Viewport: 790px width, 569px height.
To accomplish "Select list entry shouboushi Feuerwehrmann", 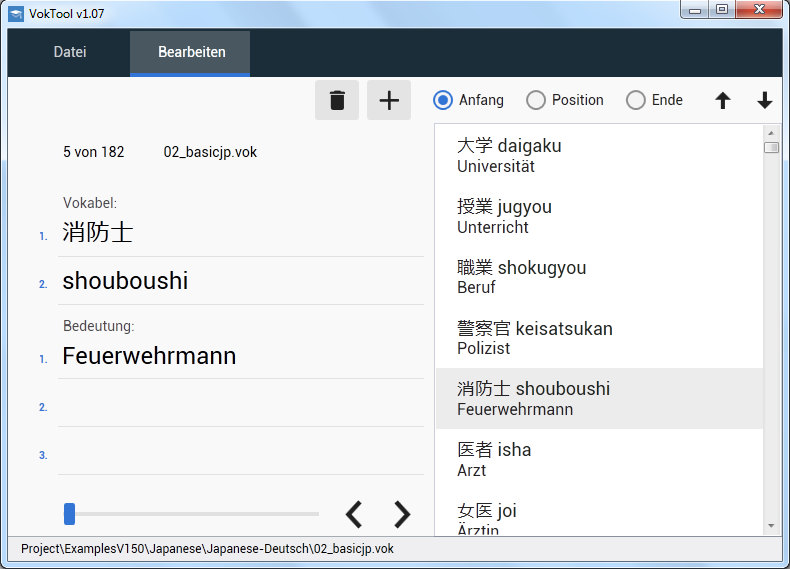I will [x=600, y=399].
